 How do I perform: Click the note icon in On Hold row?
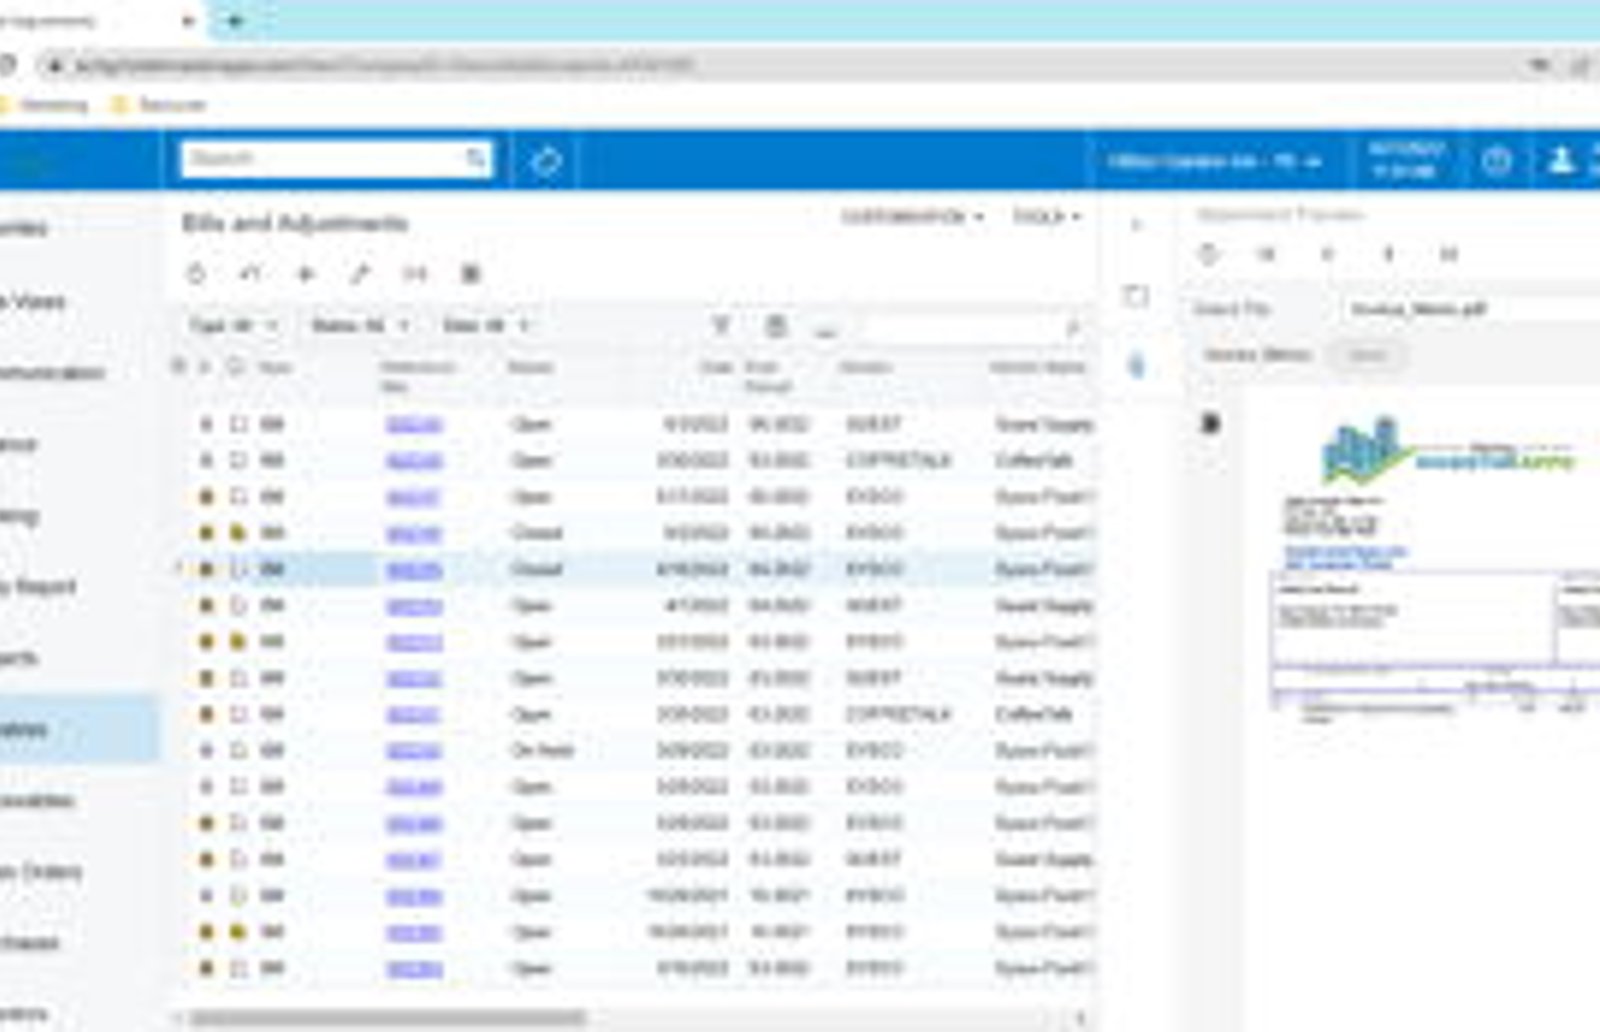coord(238,750)
